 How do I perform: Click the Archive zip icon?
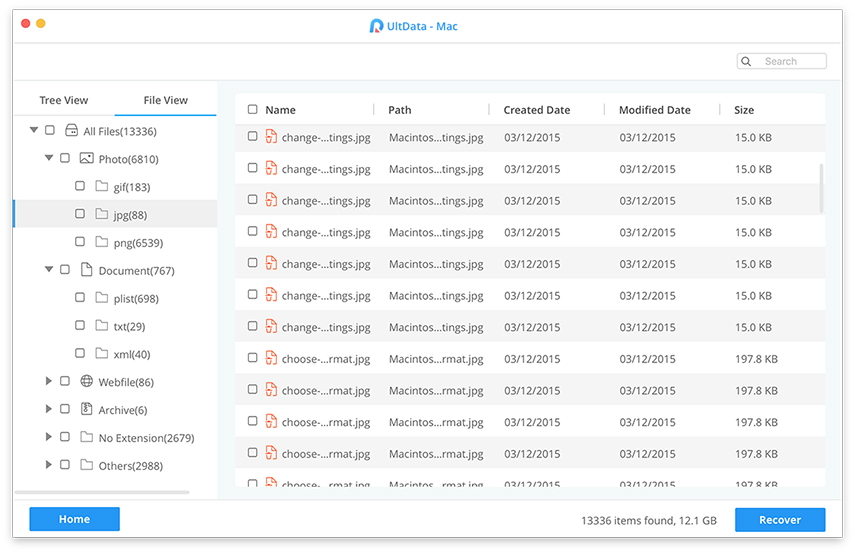click(86, 408)
